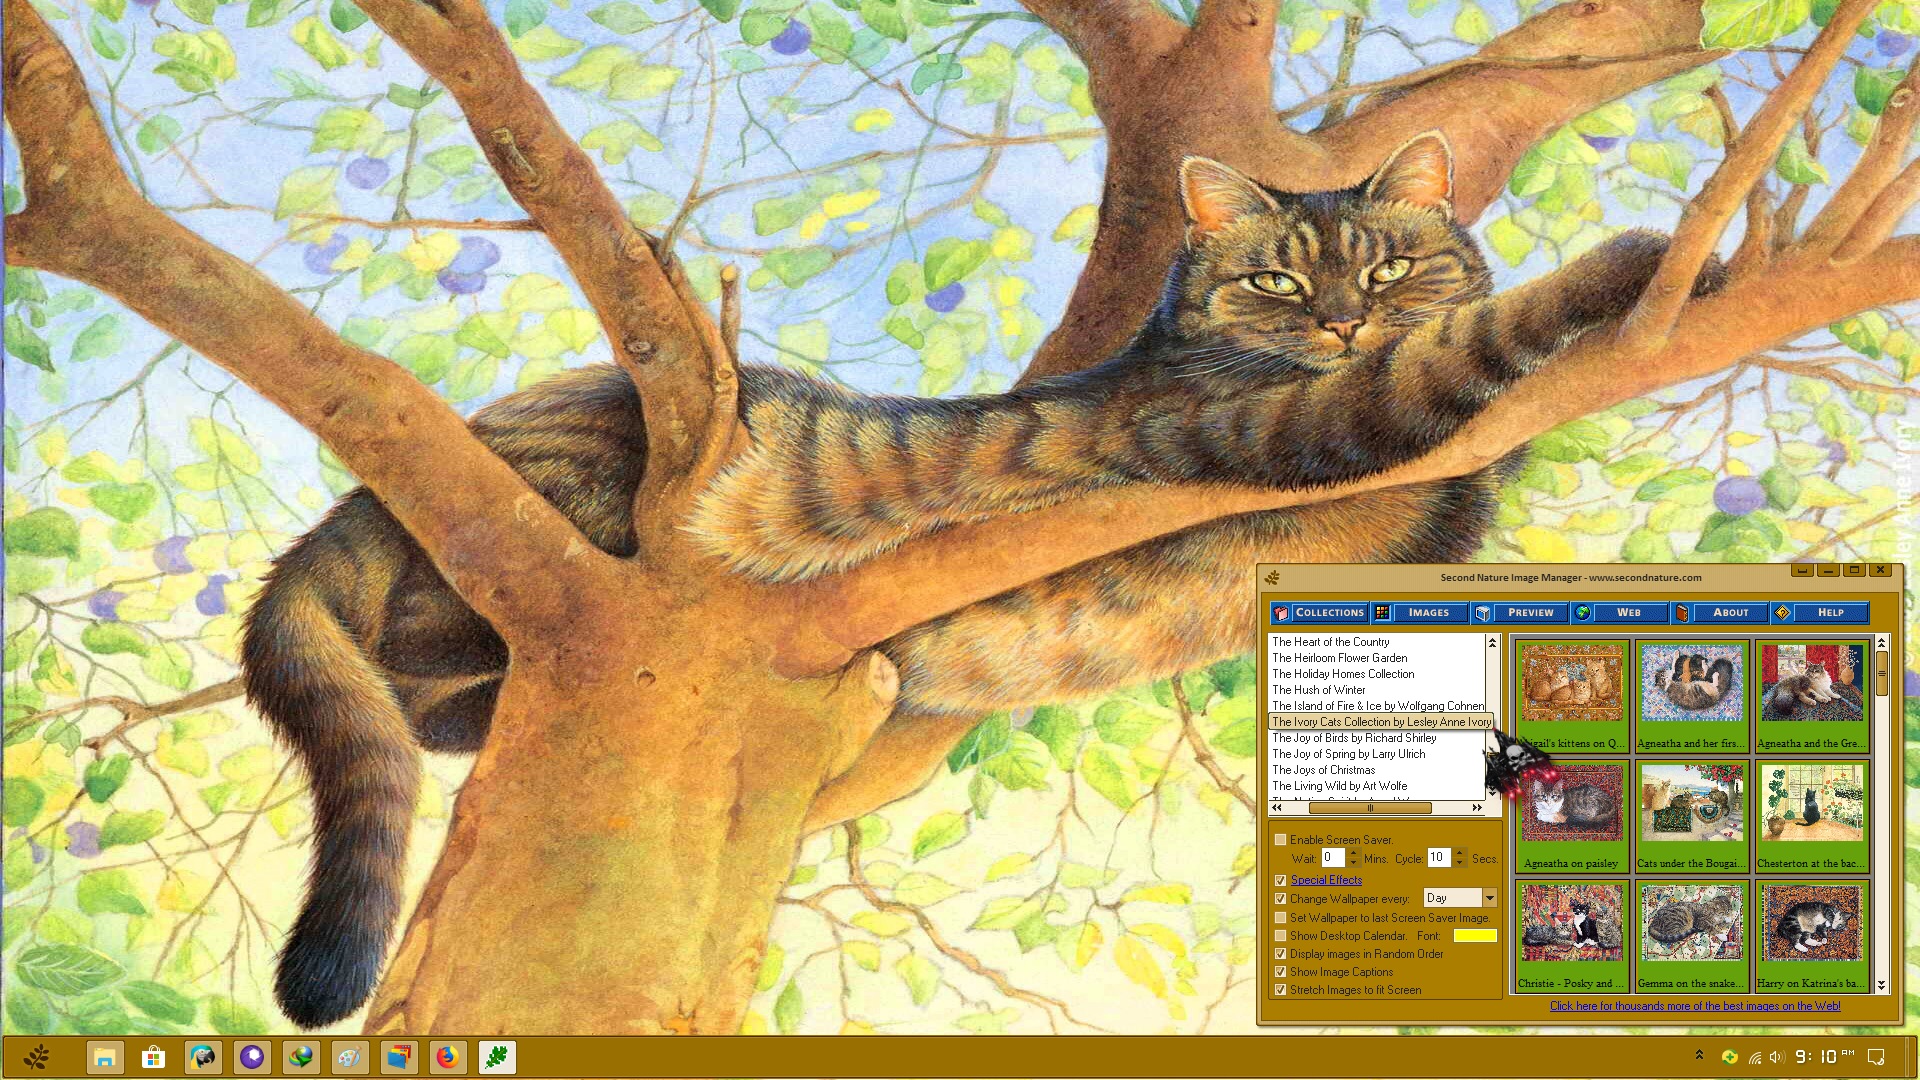Click the red Collections folder icon

(1281, 613)
